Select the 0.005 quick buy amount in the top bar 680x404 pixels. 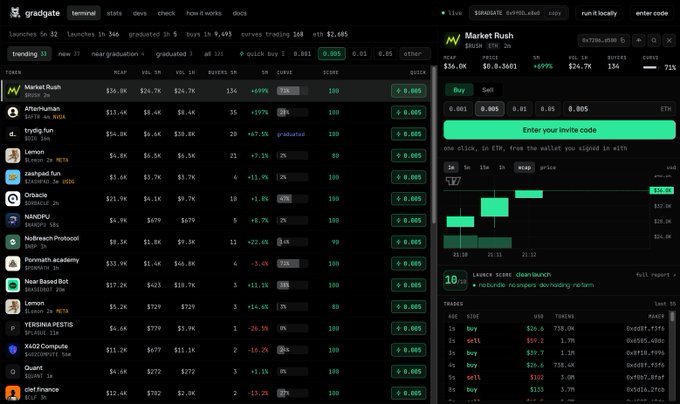[x=332, y=54]
